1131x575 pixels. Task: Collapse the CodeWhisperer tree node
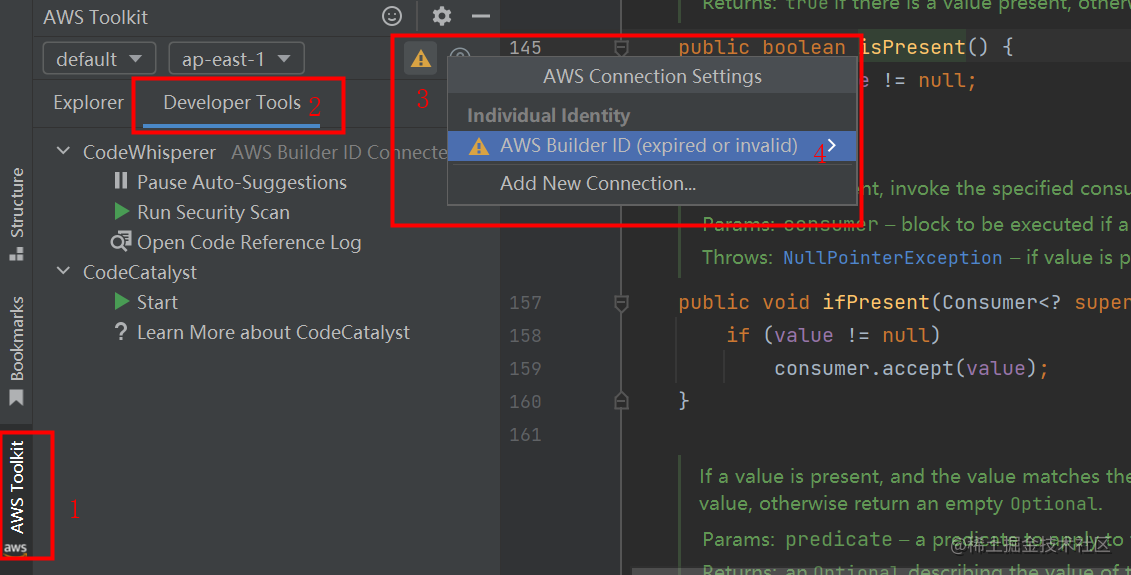(x=63, y=151)
